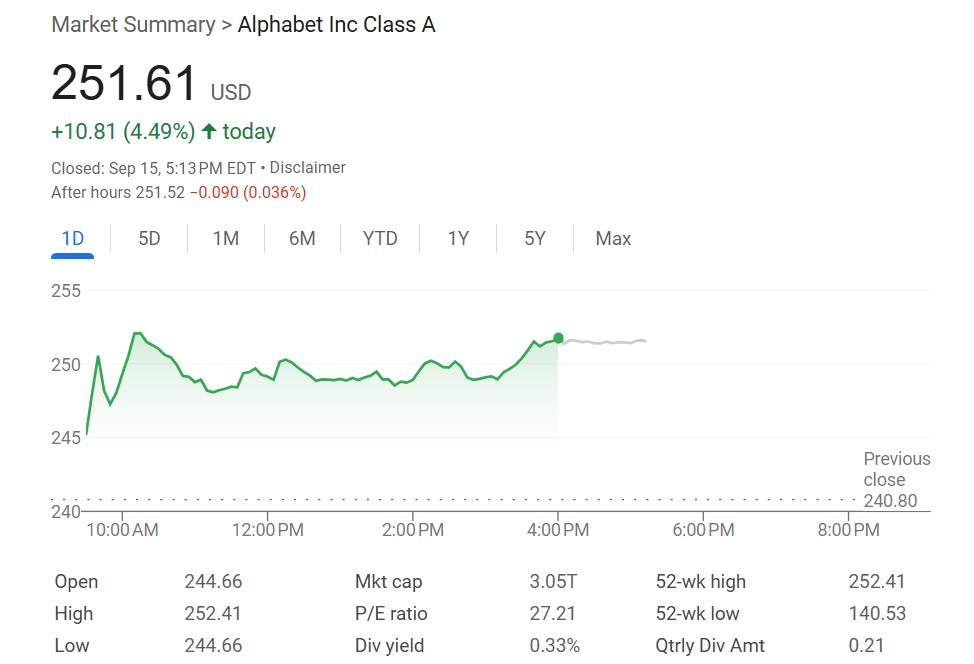Show the Max range chart
The height and width of the screenshot is (664, 974).
[613, 238]
